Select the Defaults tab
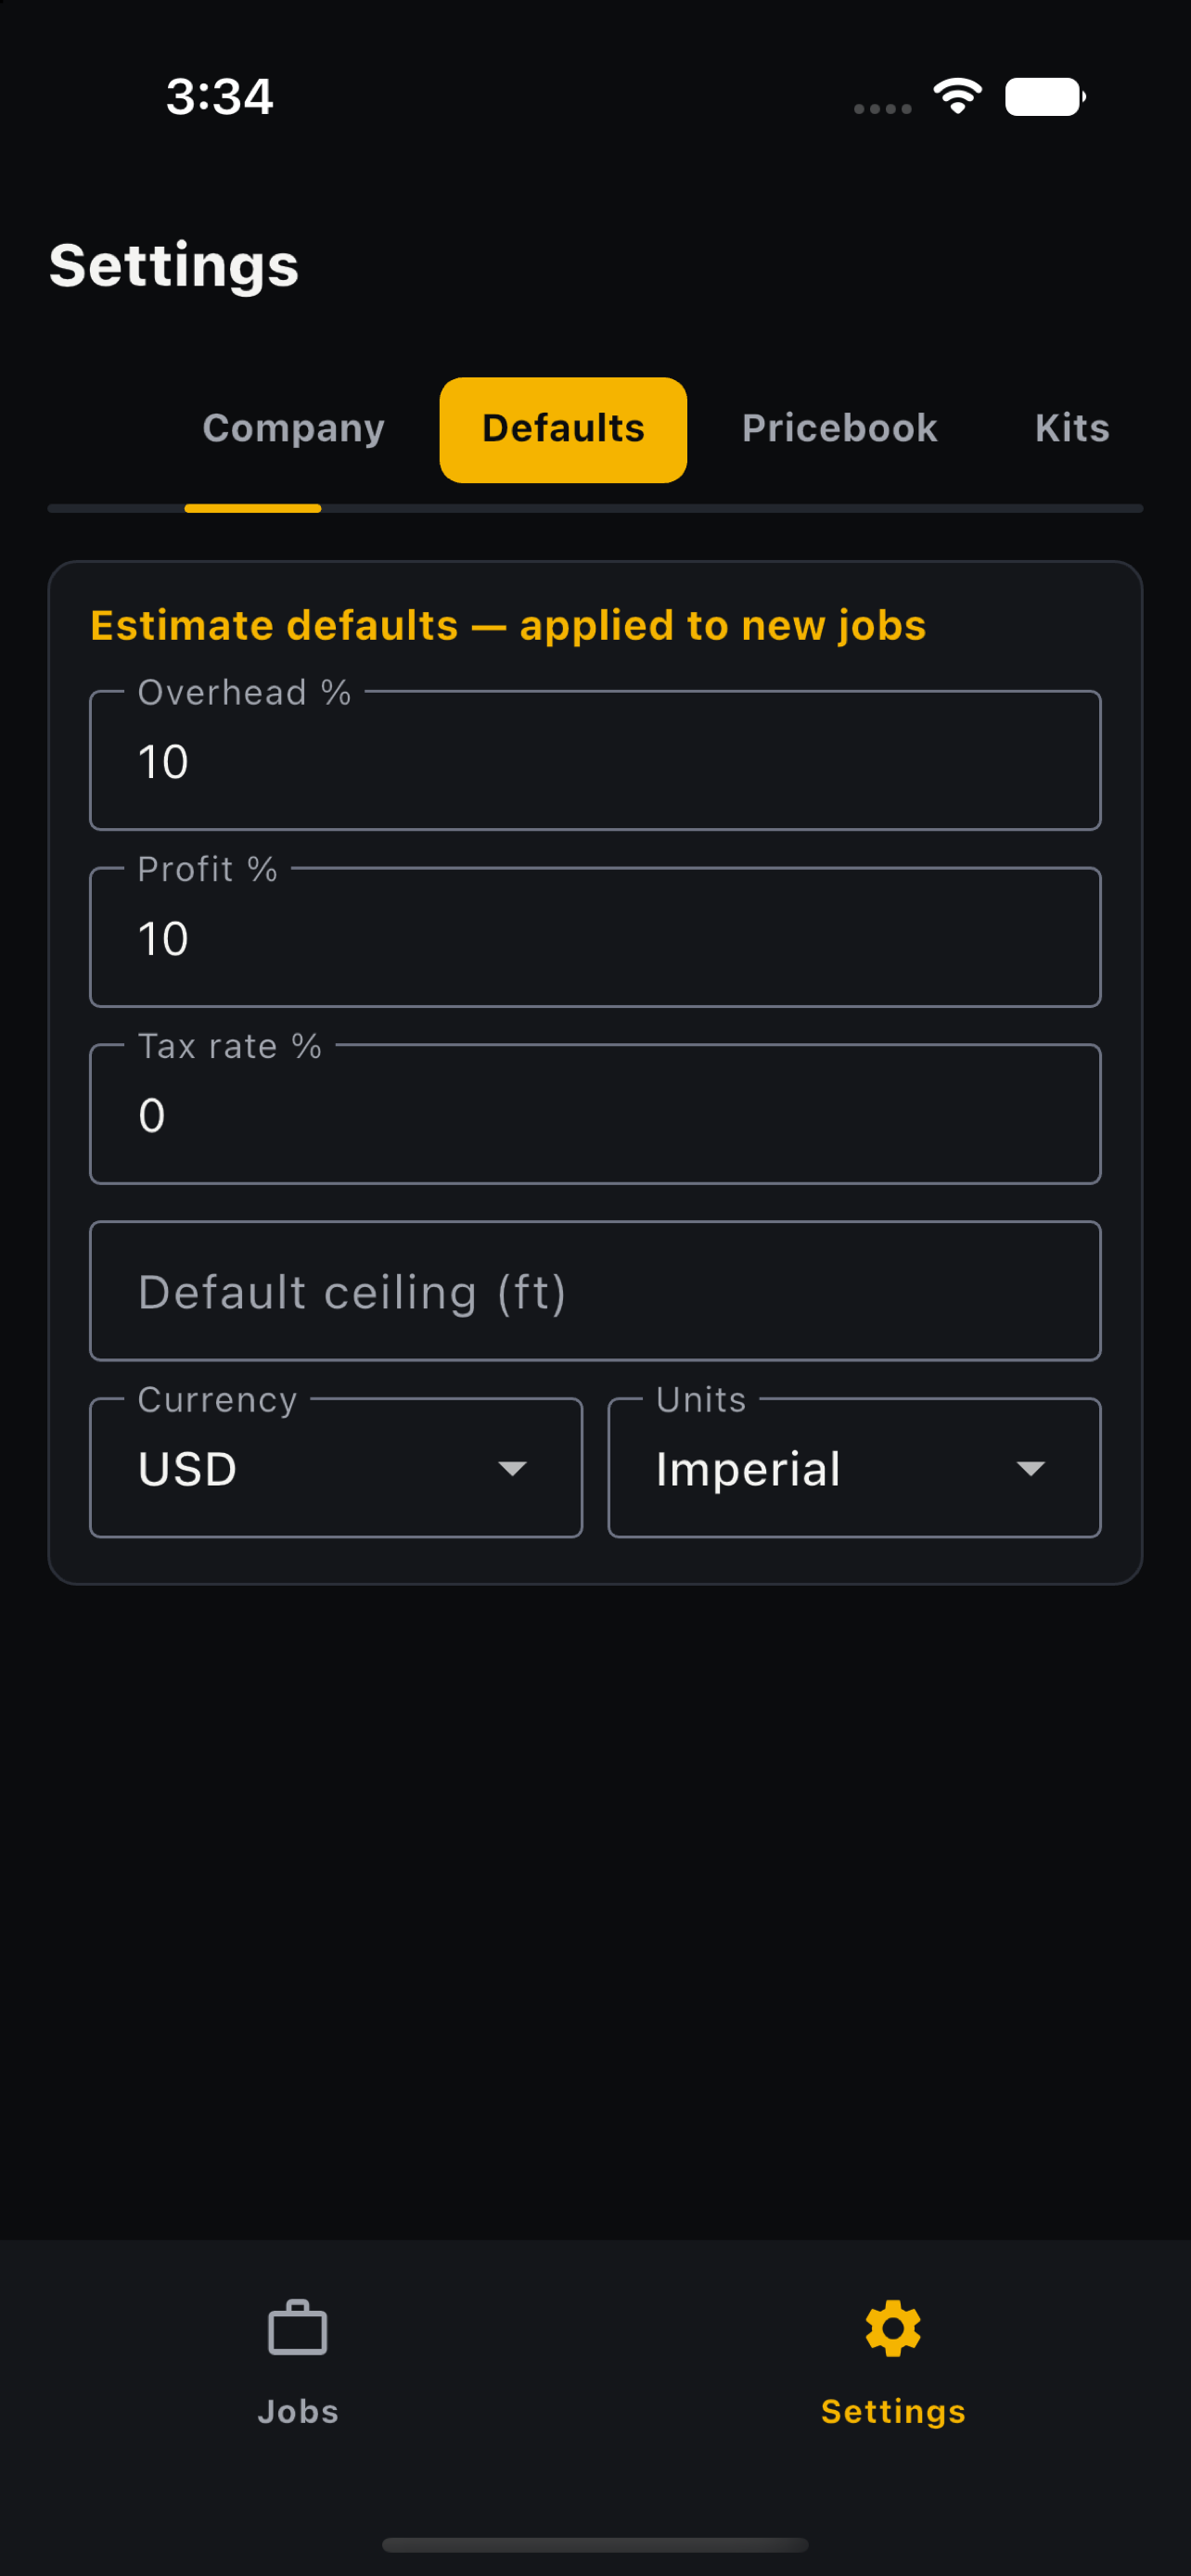This screenshot has height=2576, width=1191. pos(563,429)
